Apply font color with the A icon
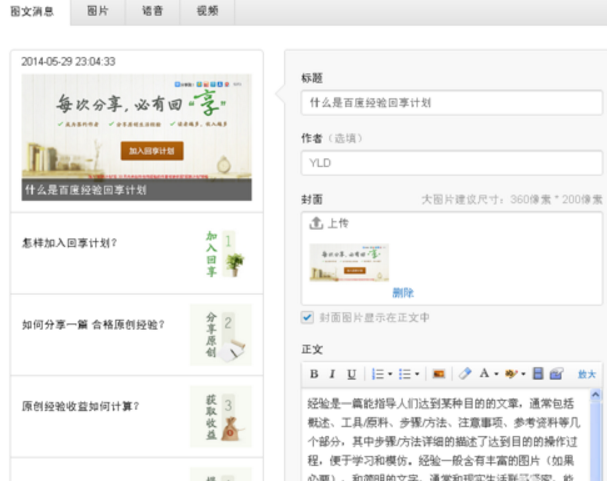Screen dimensions: 607x481 coord(484,373)
